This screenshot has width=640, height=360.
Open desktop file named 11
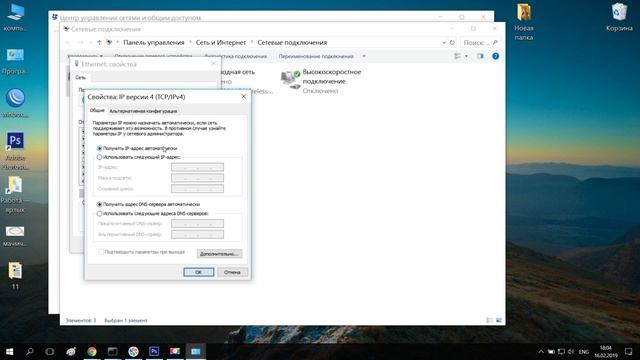15,276
